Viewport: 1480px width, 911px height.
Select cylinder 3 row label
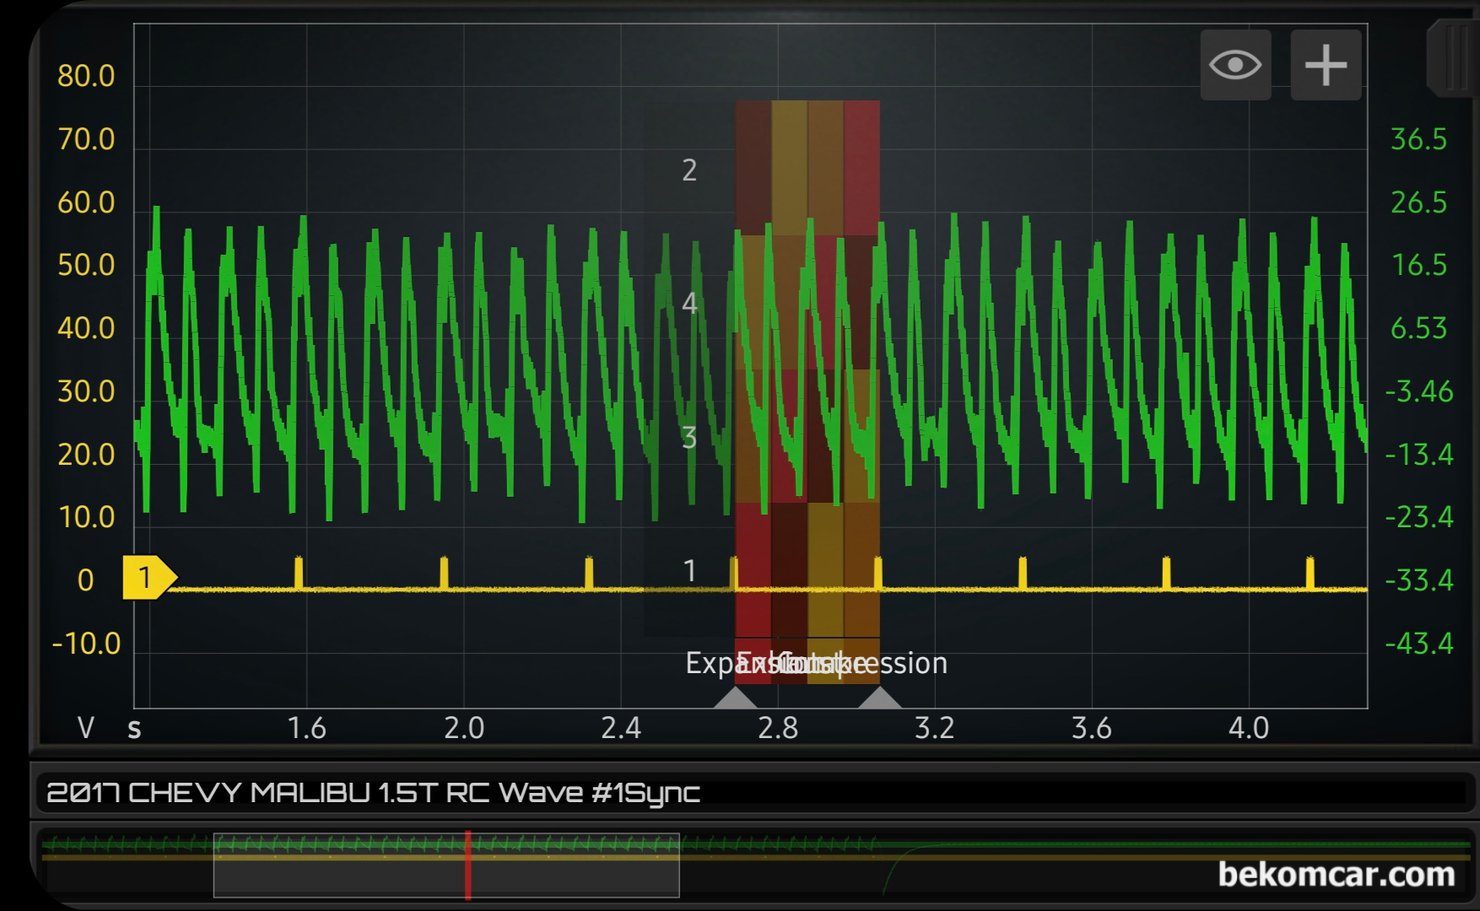click(689, 438)
